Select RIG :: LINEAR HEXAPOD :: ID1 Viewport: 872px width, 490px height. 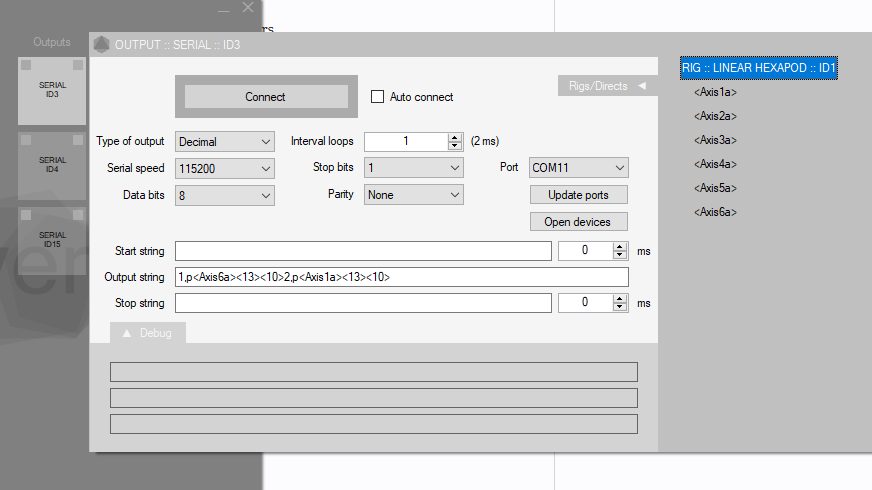coord(759,68)
